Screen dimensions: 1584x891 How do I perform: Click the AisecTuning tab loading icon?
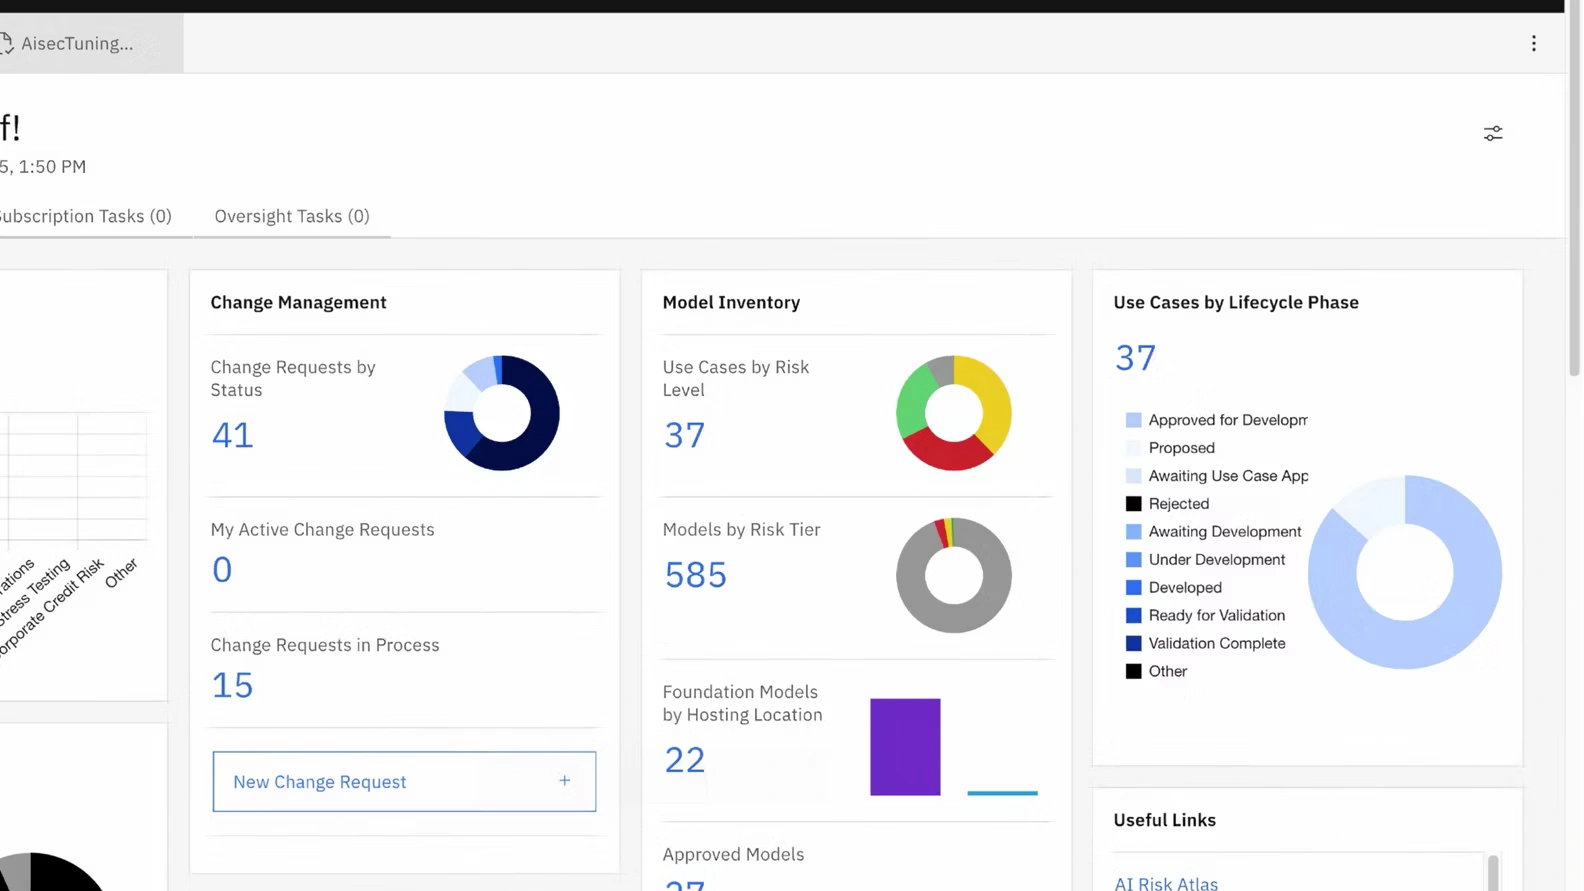tap(6, 43)
